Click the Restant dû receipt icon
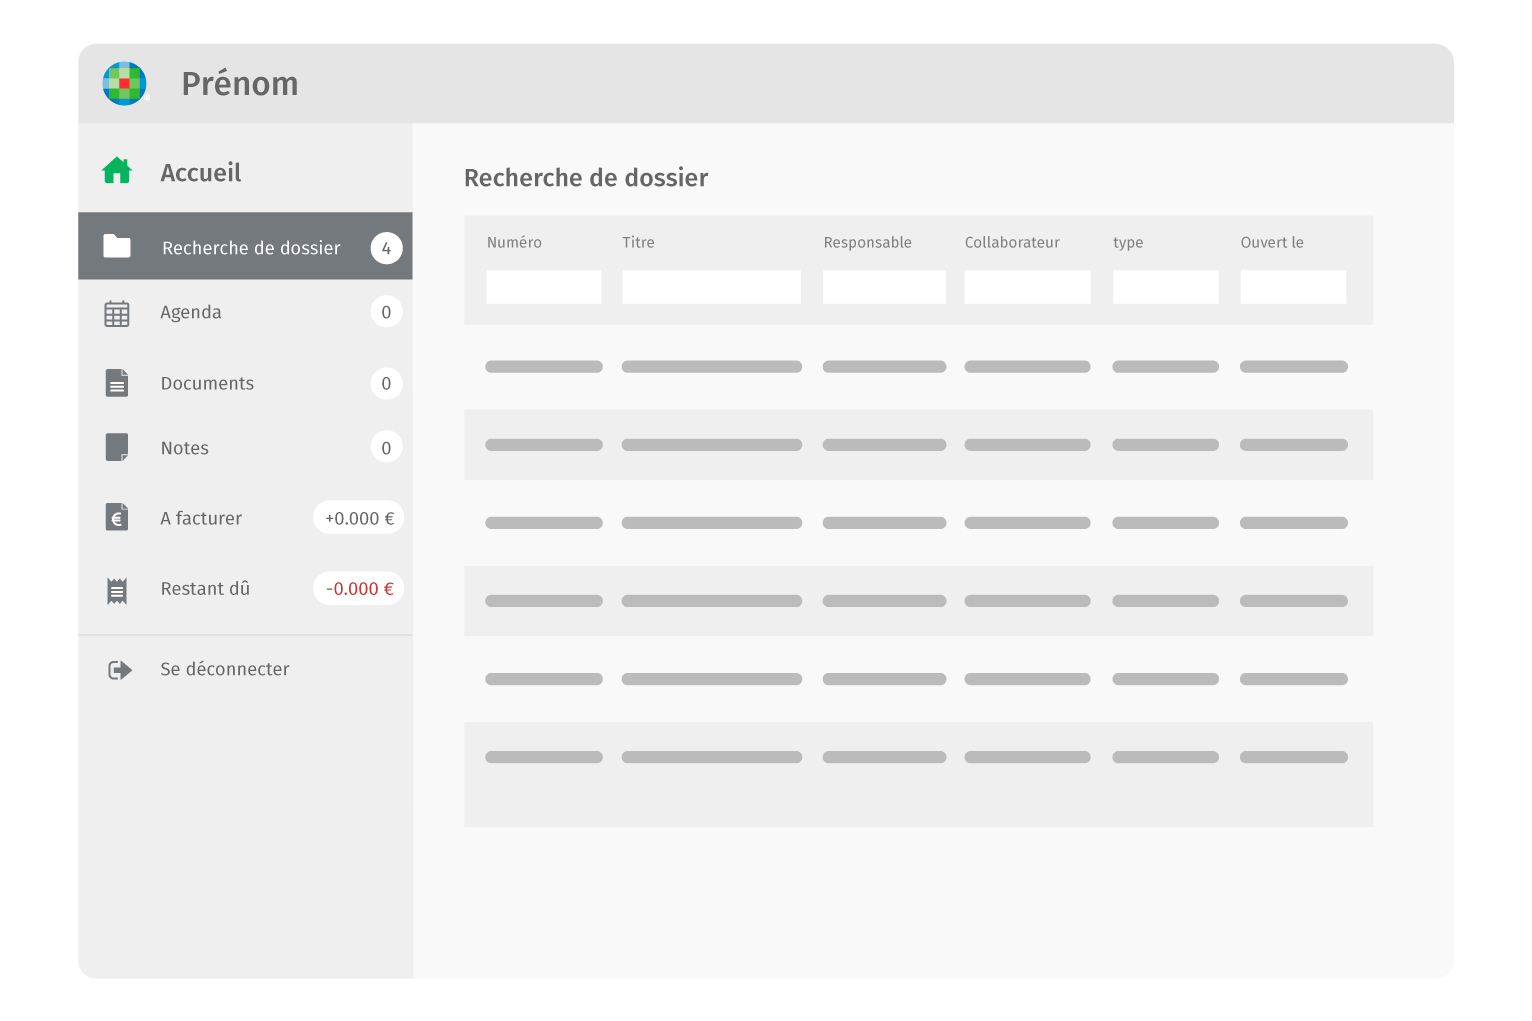Viewport: 1532px width, 1021px height. pos(117,590)
